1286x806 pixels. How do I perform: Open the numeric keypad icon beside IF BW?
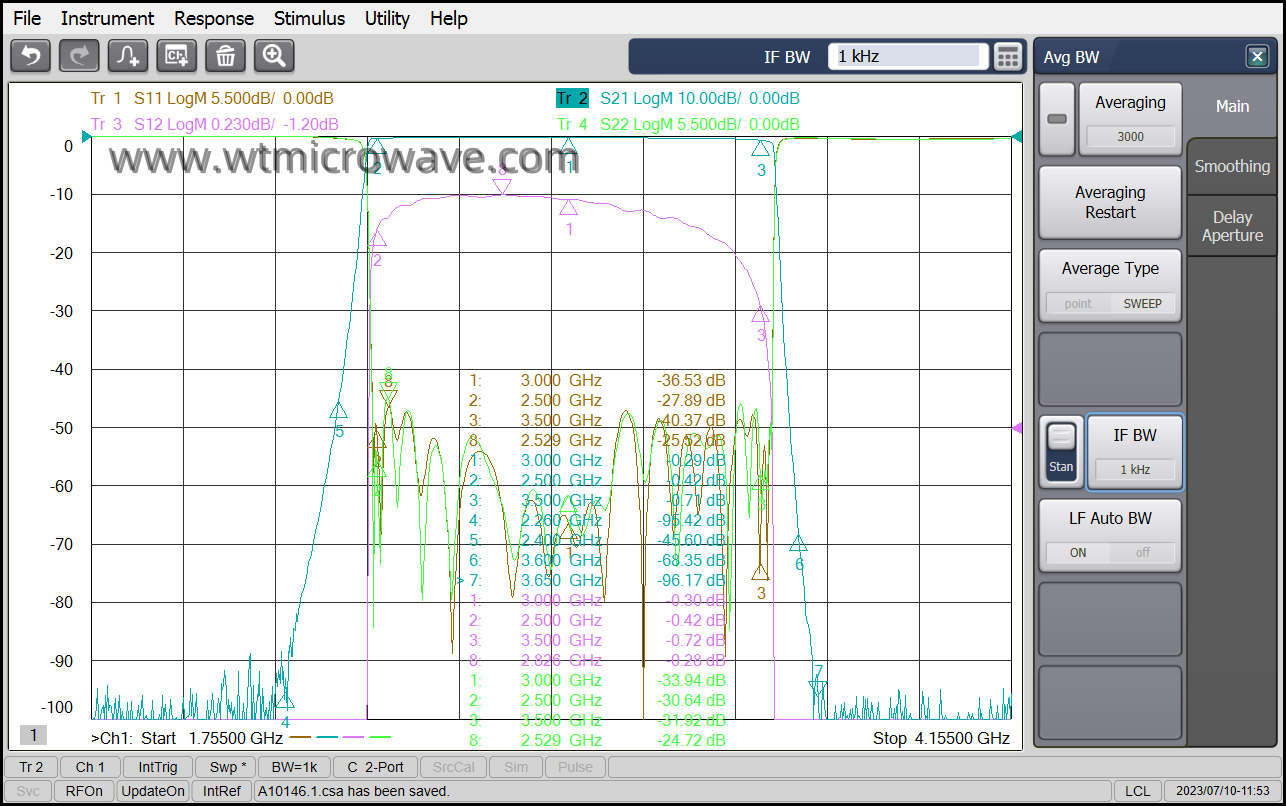tap(1008, 57)
